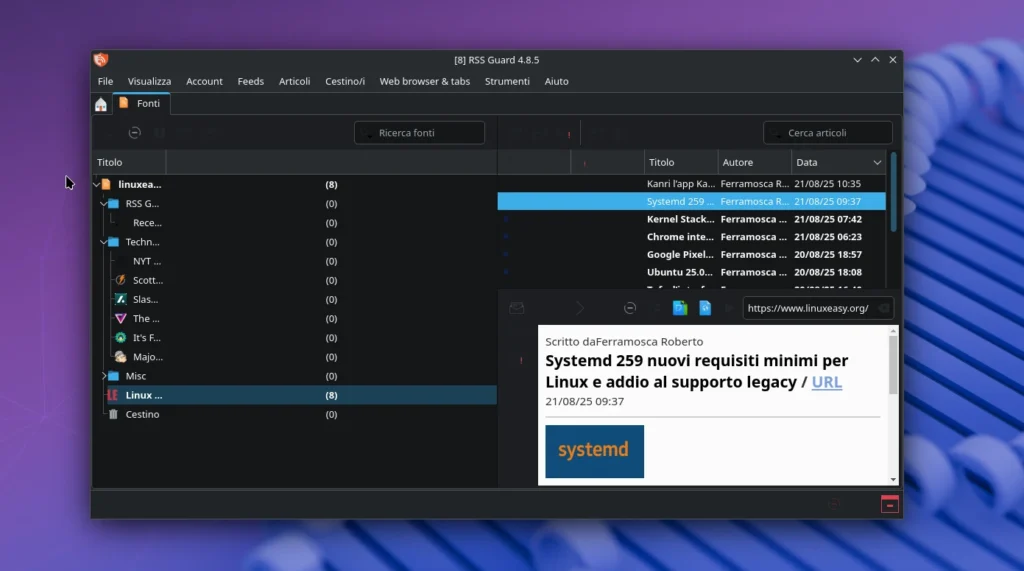Open the Feeds menu
The height and width of the screenshot is (571, 1024).
coord(251,82)
